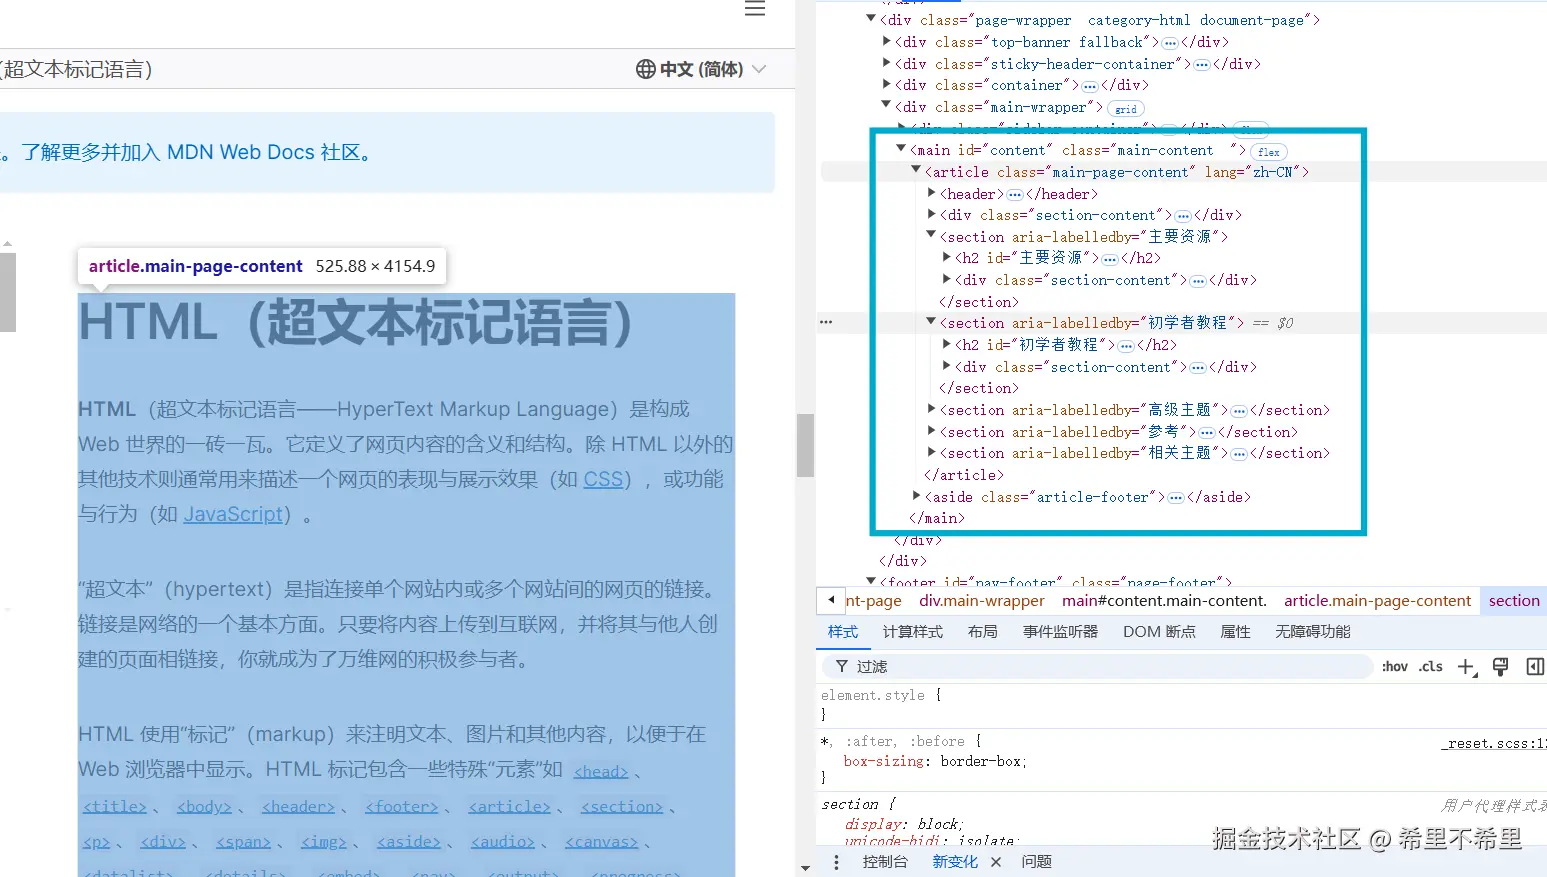Switch to the 样式 tab
Screen dimensions: 1547x877
point(843,632)
